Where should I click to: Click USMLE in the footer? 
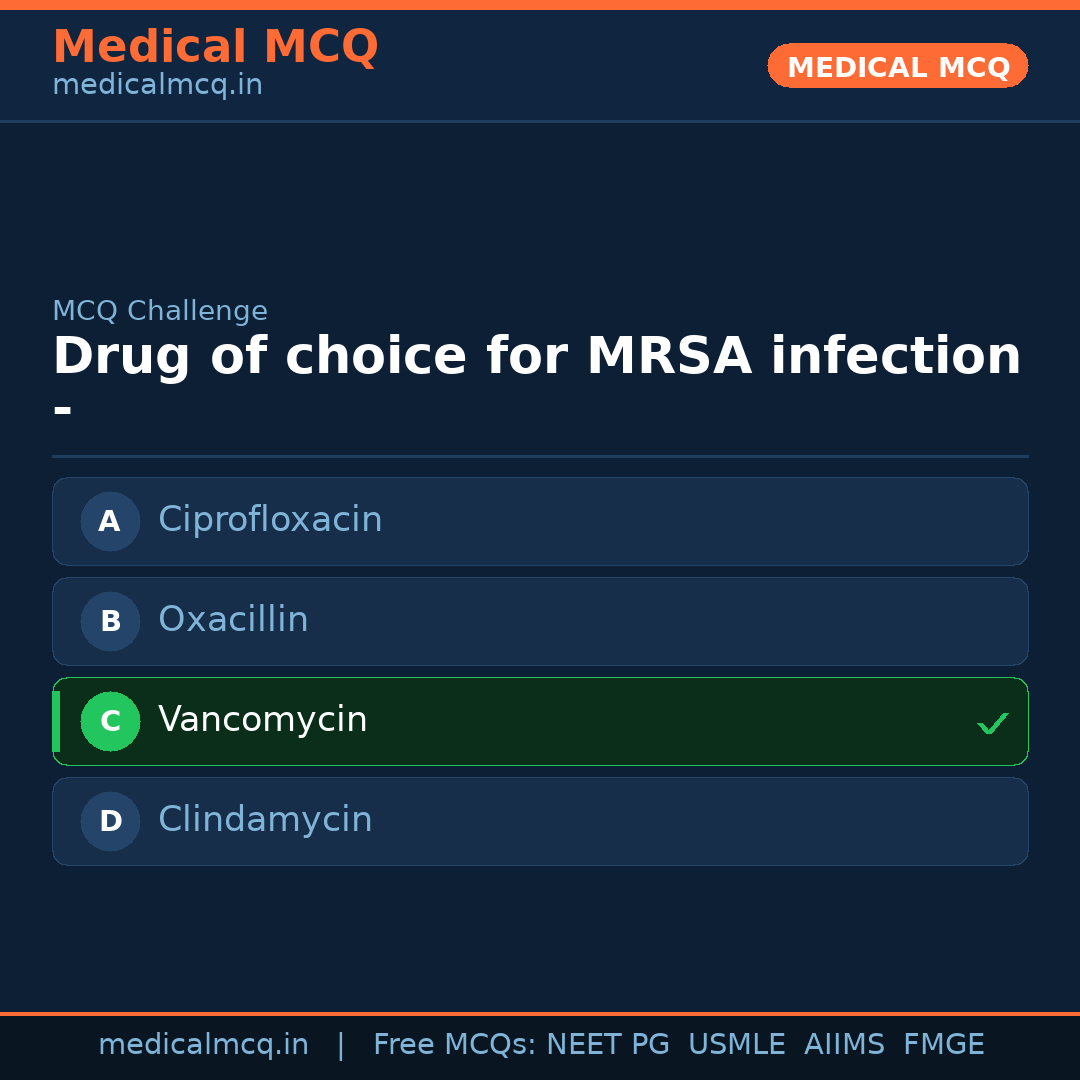(x=736, y=1045)
